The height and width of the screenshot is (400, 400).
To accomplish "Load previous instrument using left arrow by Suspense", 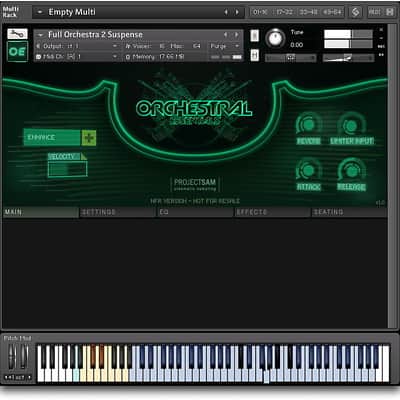I will pos(225,34).
